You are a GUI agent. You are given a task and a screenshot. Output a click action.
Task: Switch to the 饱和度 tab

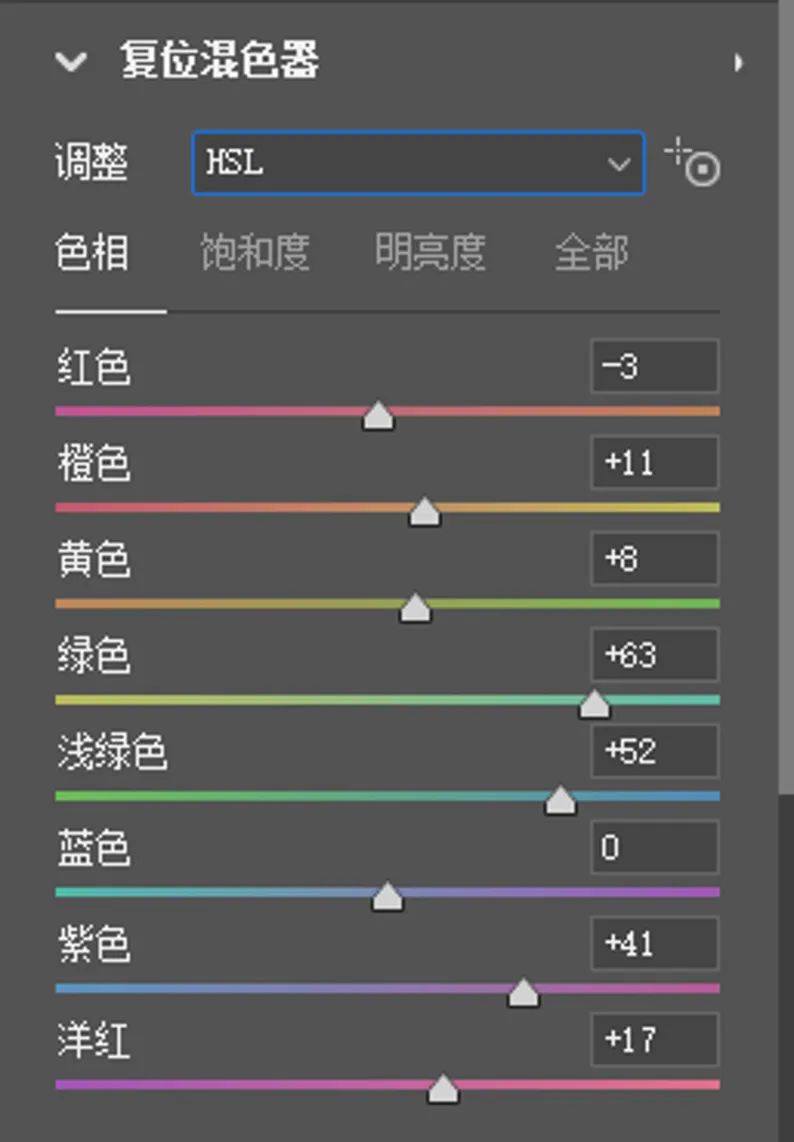254,253
